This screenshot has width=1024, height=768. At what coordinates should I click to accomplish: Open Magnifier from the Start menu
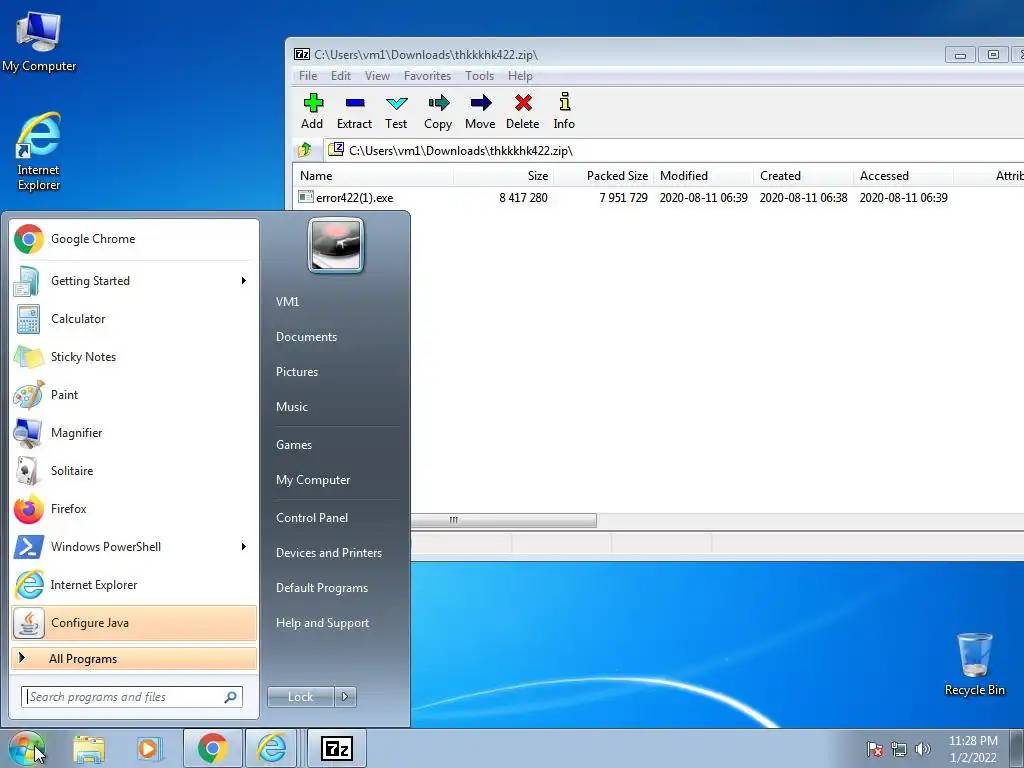(x=134, y=433)
